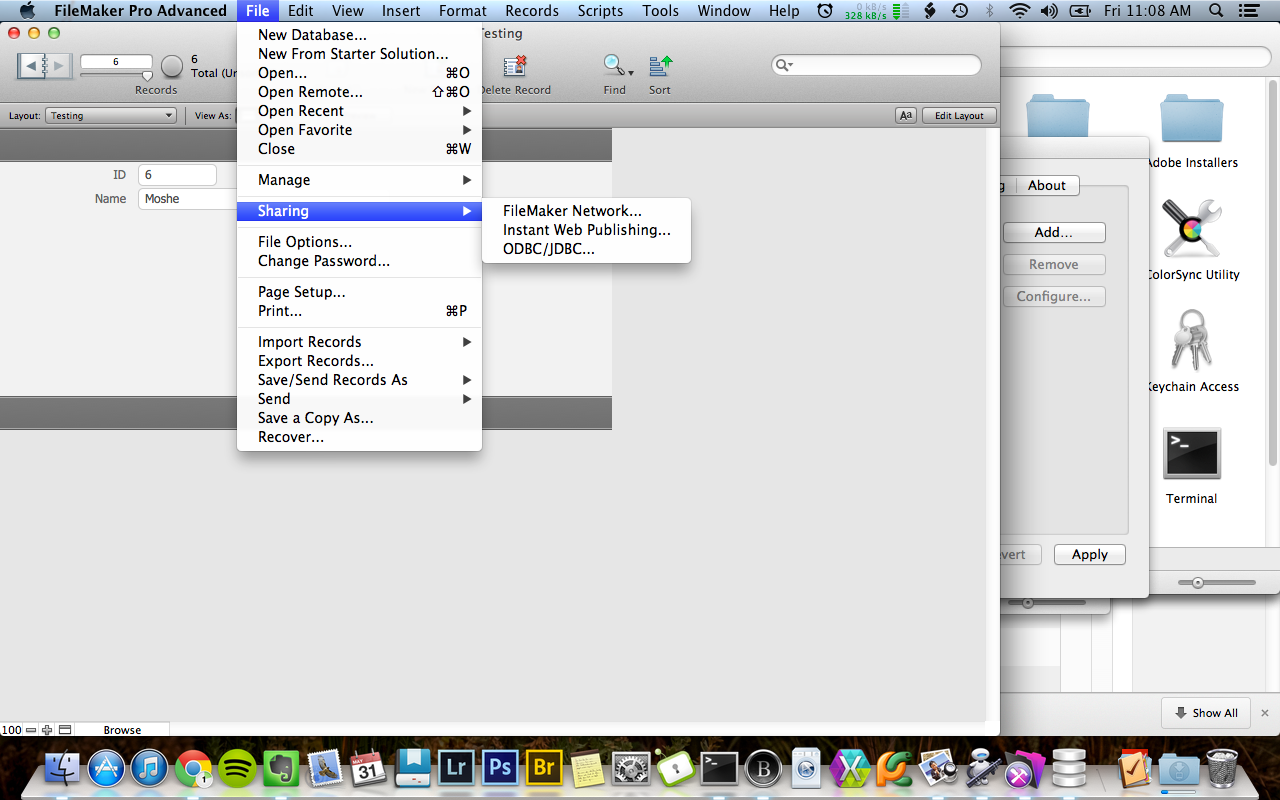1280x800 pixels.
Task: Click the Show All button
Action: point(1205,713)
